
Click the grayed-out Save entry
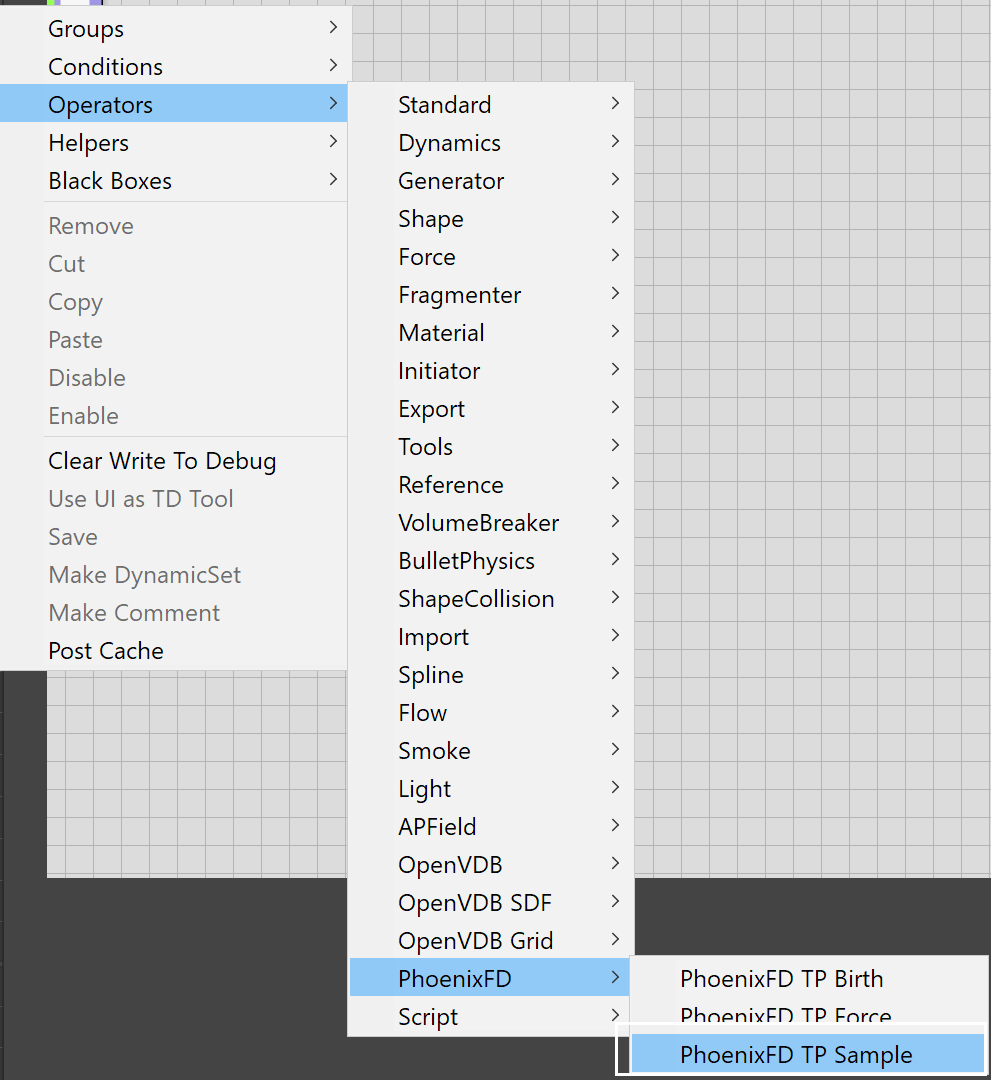pyautogui.click(x=174, y=537)
